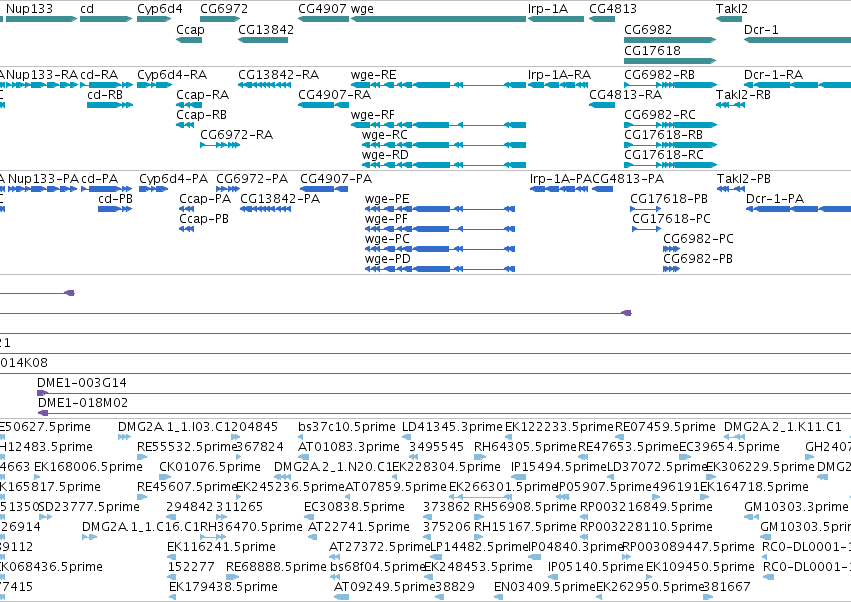The height and width of the screenshot is (602, 851).
Task: Click the wge-PE protein label
Action: pos(387,199)
